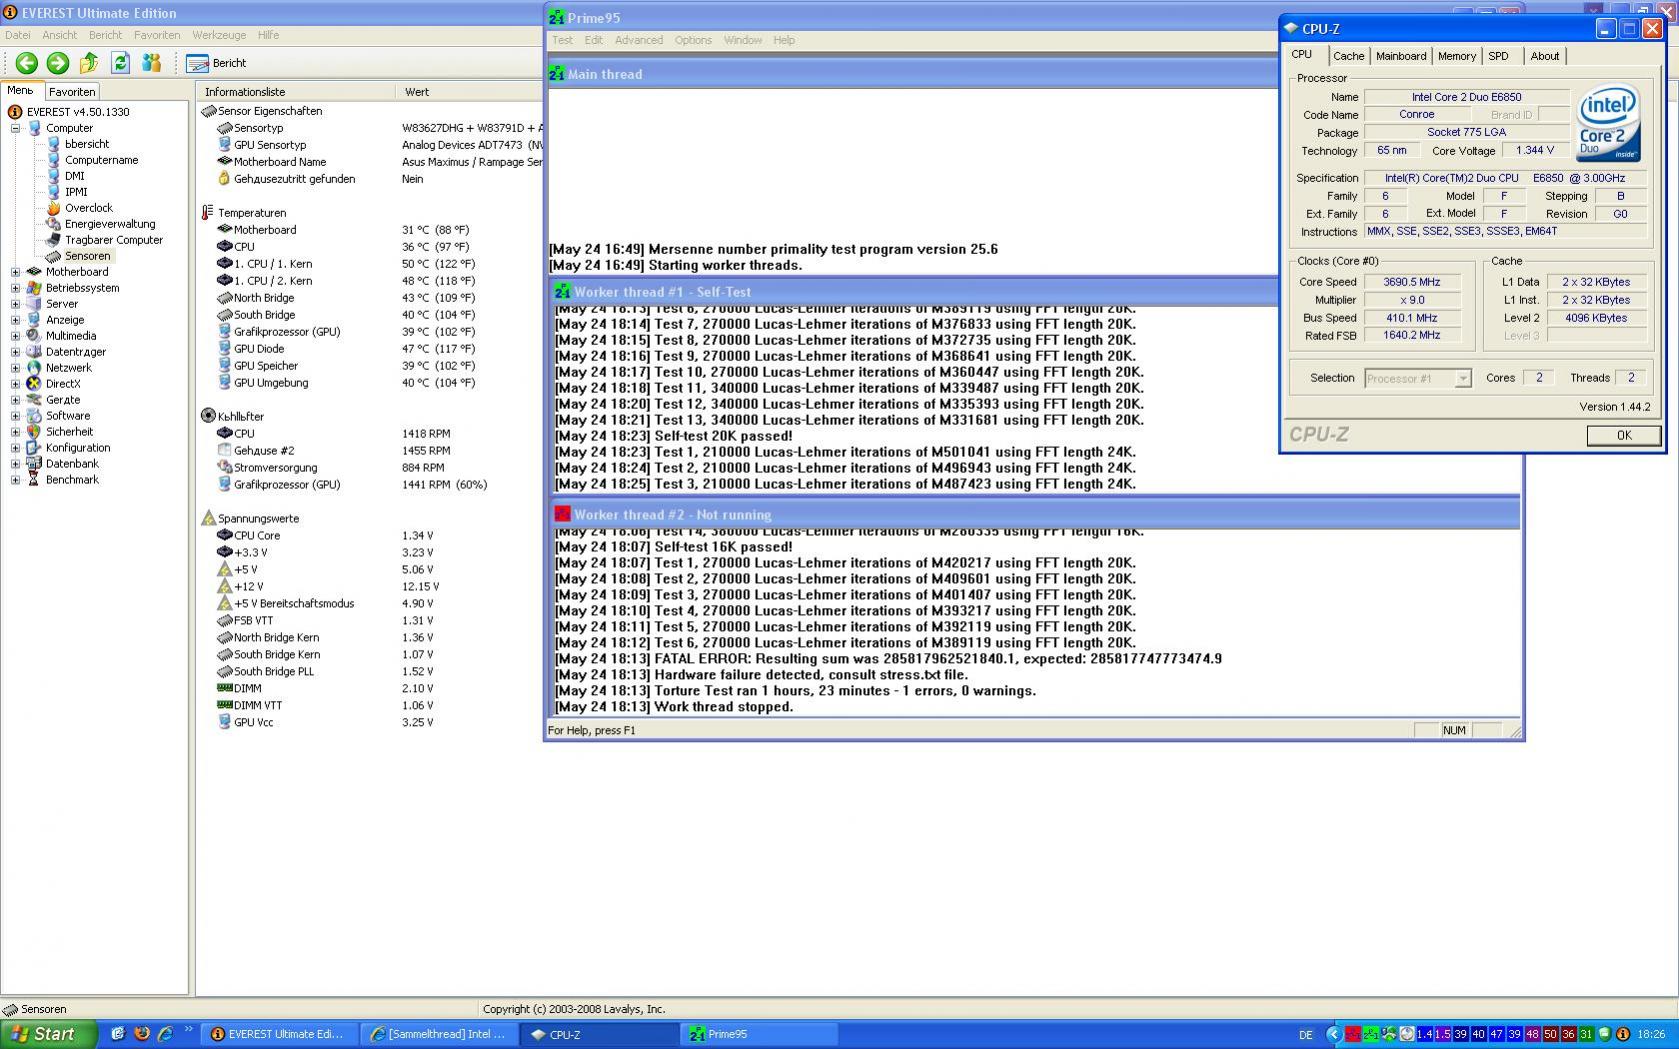
Task: Click the users icon in EVEREST toolbar
Action: [151, 63]
